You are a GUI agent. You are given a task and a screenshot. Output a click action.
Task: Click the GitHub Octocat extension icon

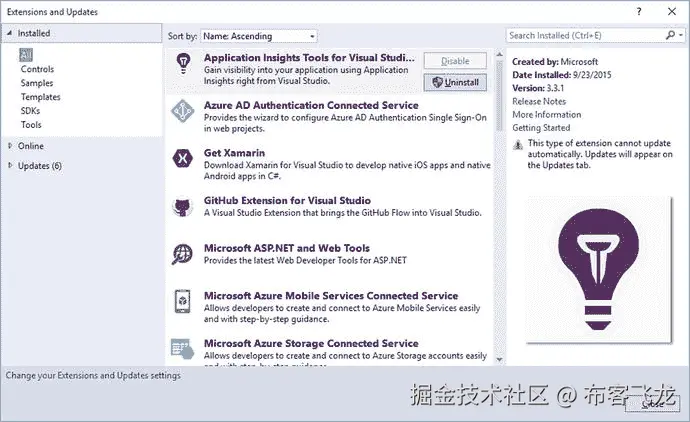pos(183,207)
